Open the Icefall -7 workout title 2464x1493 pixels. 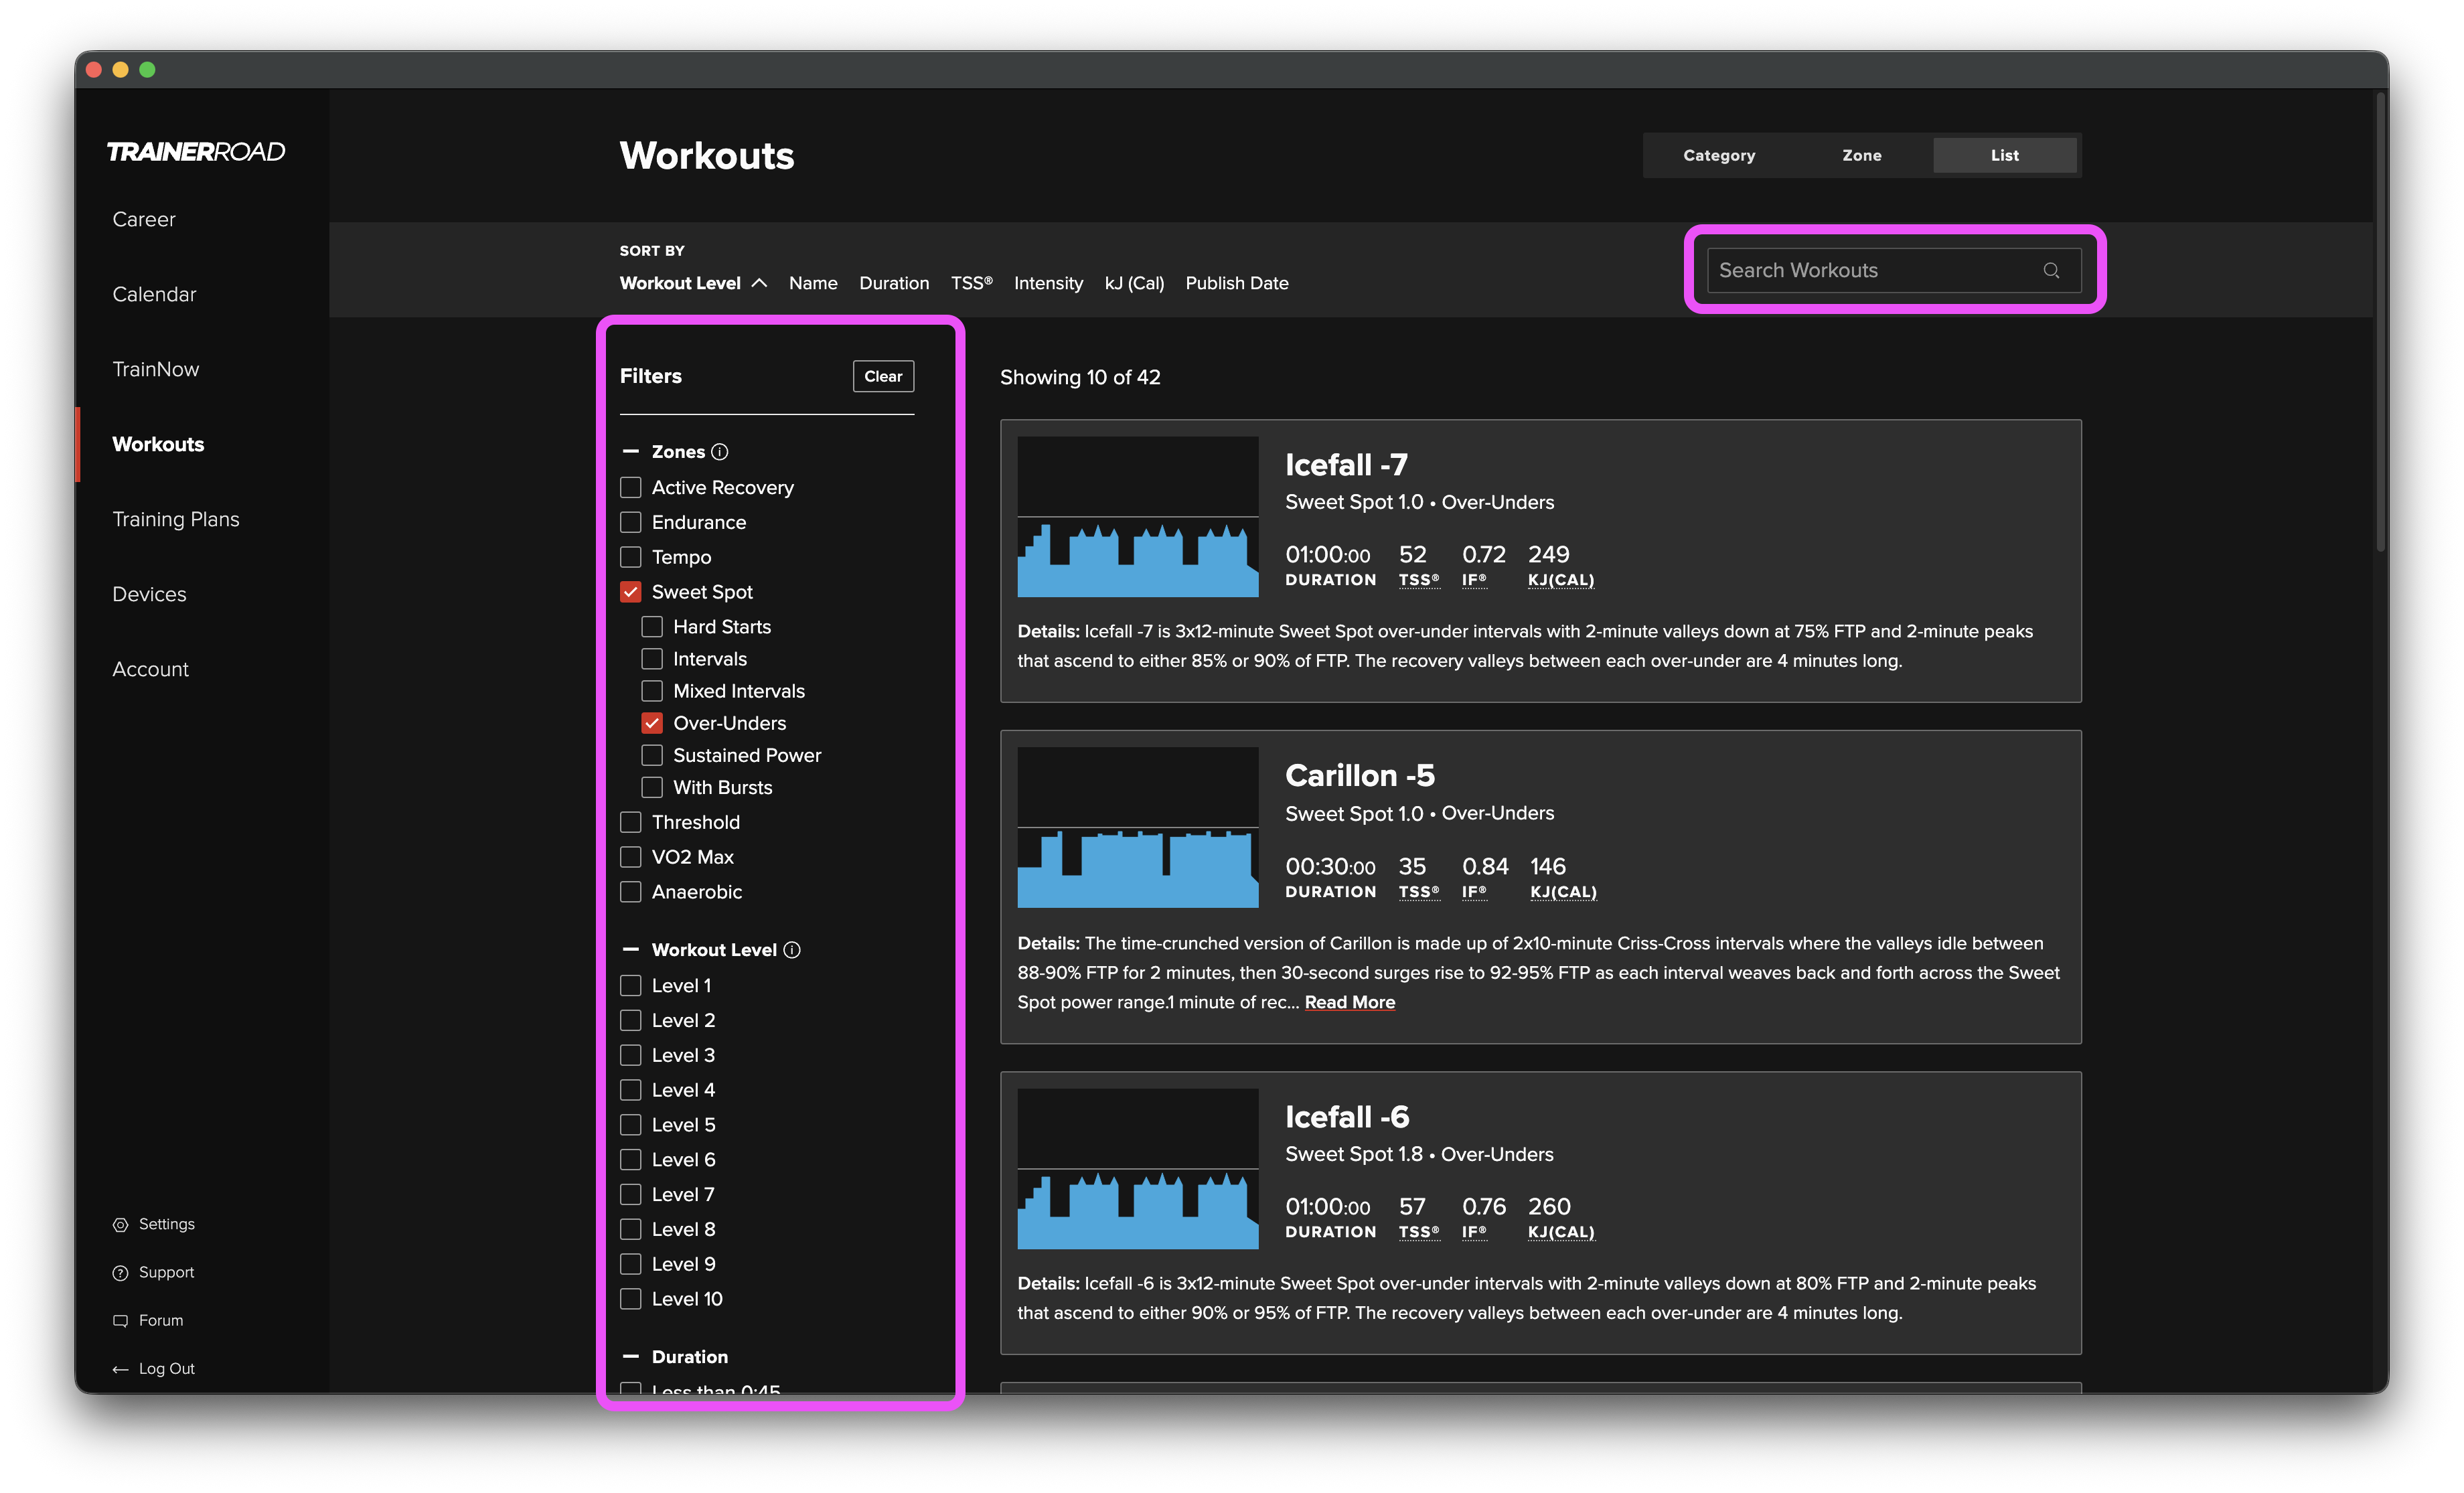(x=1346, y=465)
